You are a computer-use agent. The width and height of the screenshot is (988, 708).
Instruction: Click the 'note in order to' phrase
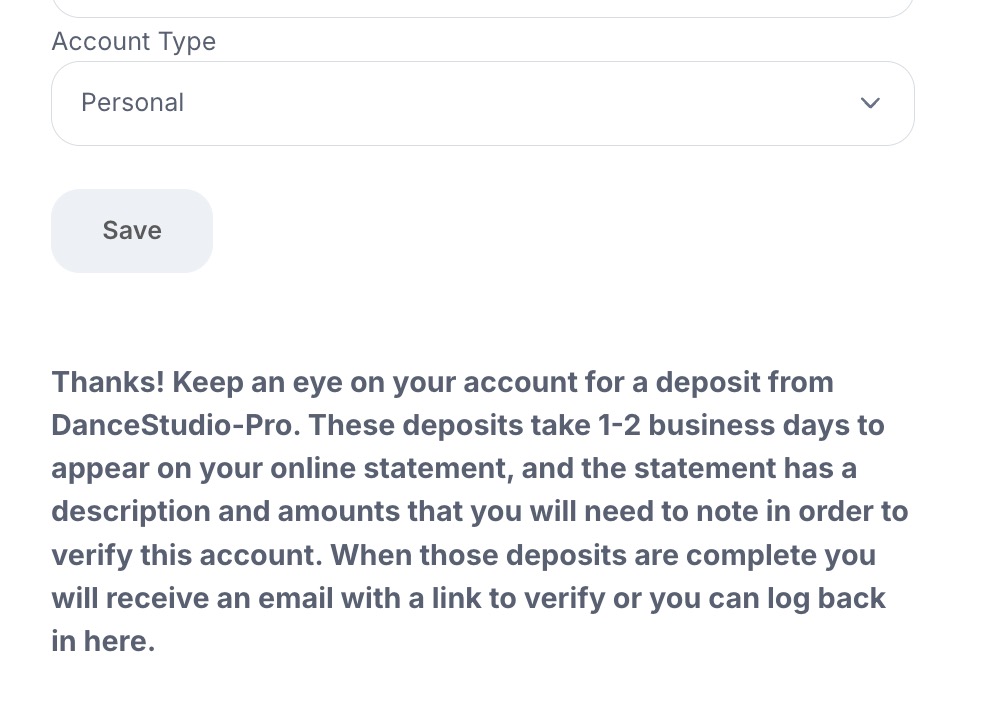[802, 511]
